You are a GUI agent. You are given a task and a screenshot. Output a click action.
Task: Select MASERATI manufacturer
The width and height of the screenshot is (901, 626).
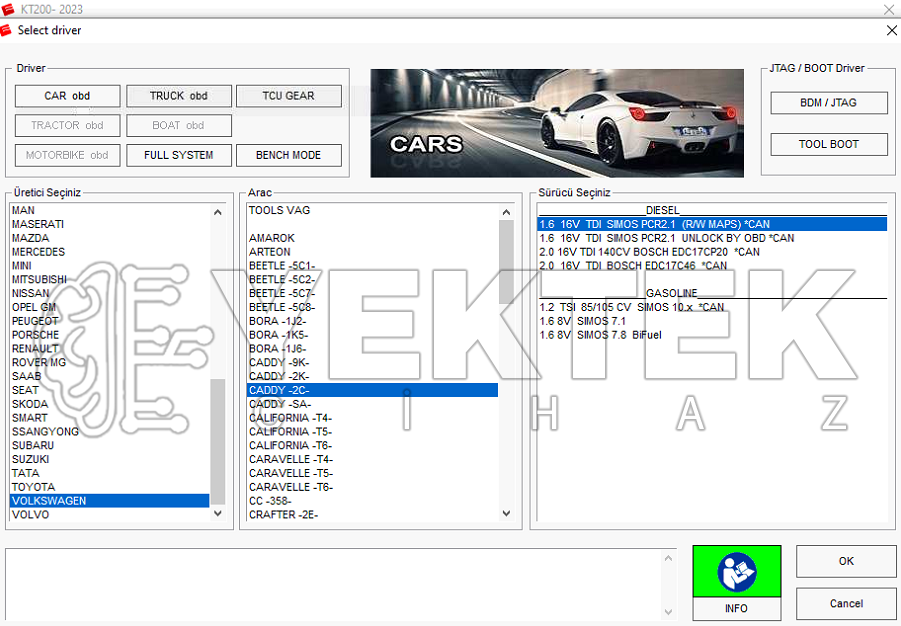point(109,224)
